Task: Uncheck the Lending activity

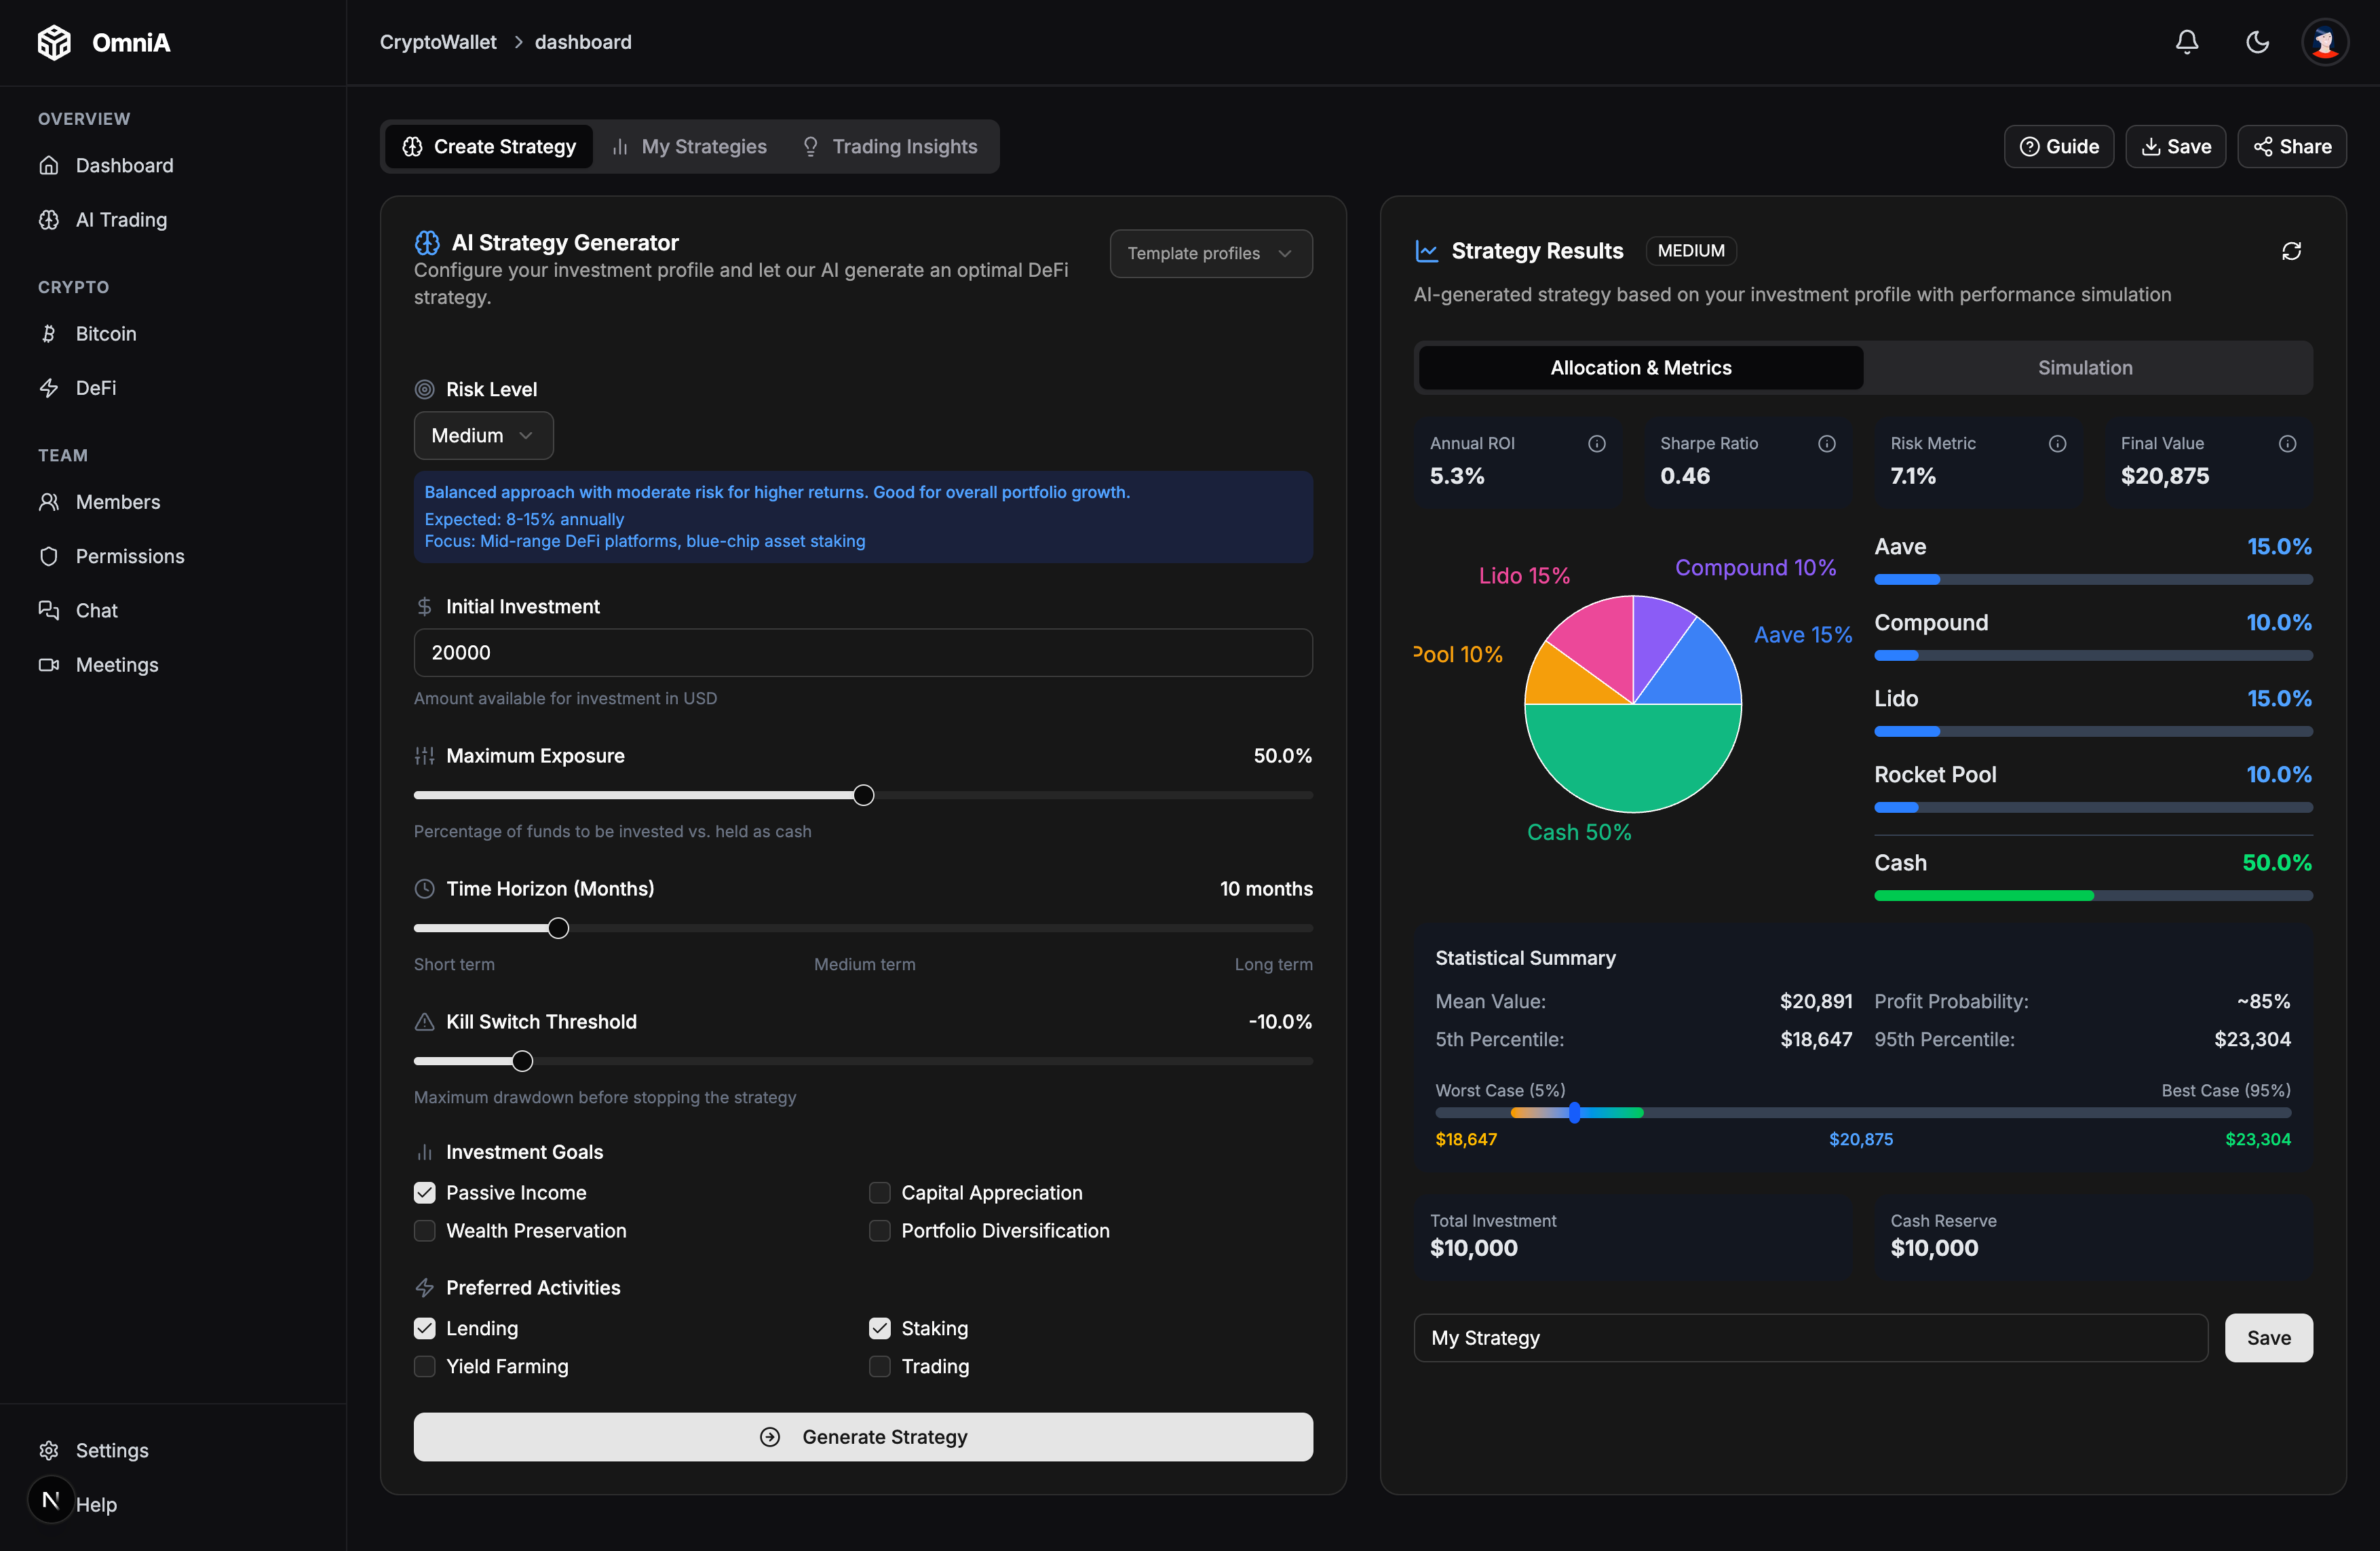Action: (x=425, y=1328)
